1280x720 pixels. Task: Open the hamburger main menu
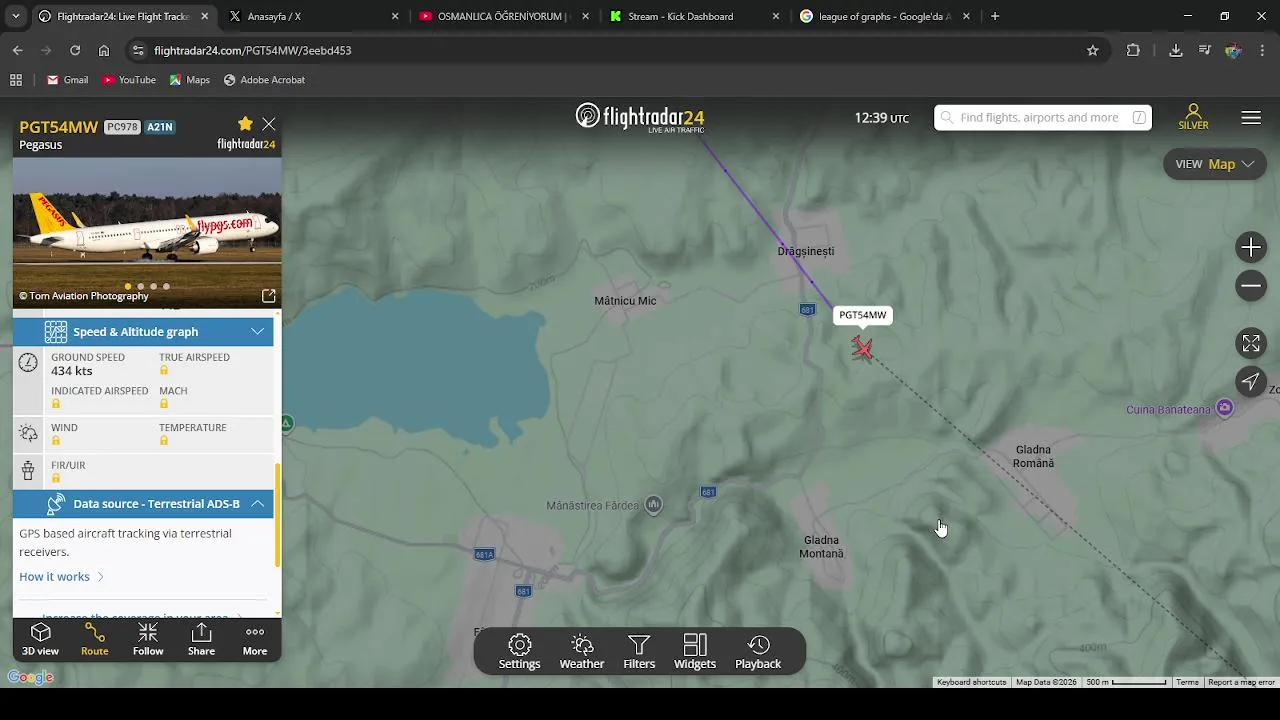pyautogui.click(x=1251, y=118)
